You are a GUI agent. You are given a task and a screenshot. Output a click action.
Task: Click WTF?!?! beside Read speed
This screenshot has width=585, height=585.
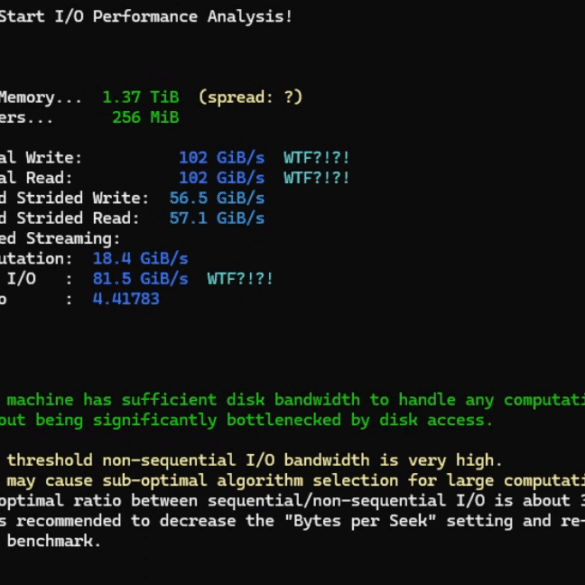tap(316, 178)
